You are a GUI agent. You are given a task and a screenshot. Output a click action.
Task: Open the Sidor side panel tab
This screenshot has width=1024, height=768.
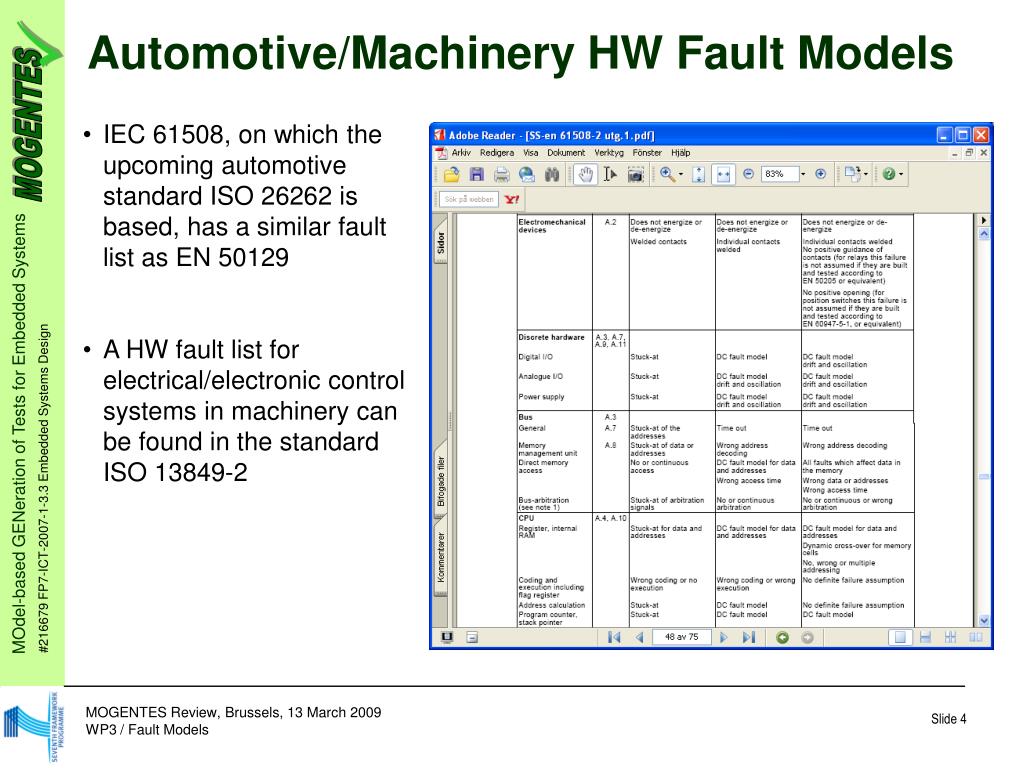[441, 241]
